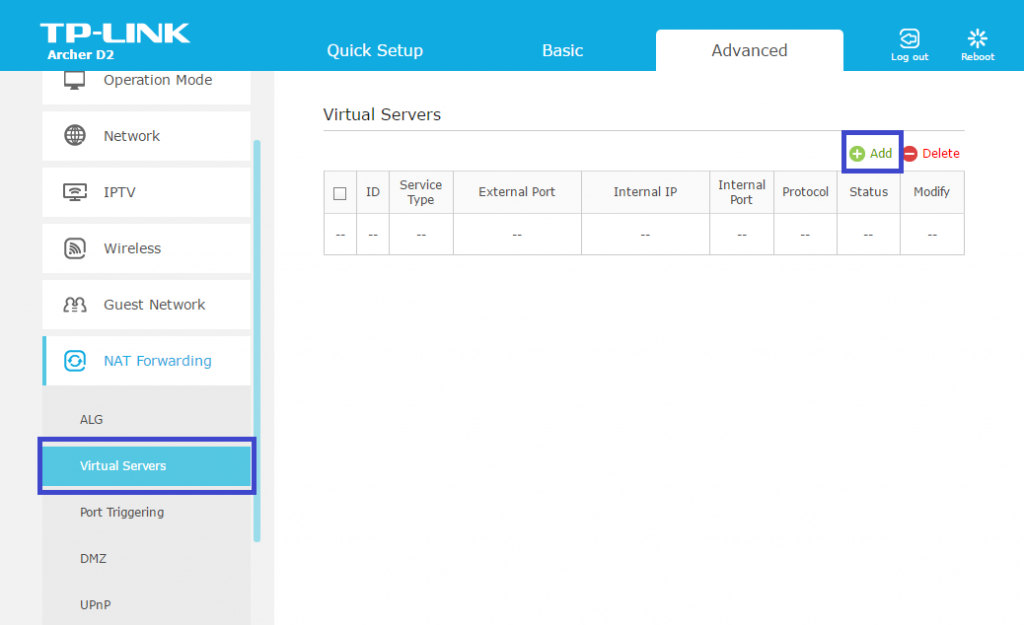Switch to the Basic tab
This screenshot has width=1024, height=625.
[x=562, y=50]
